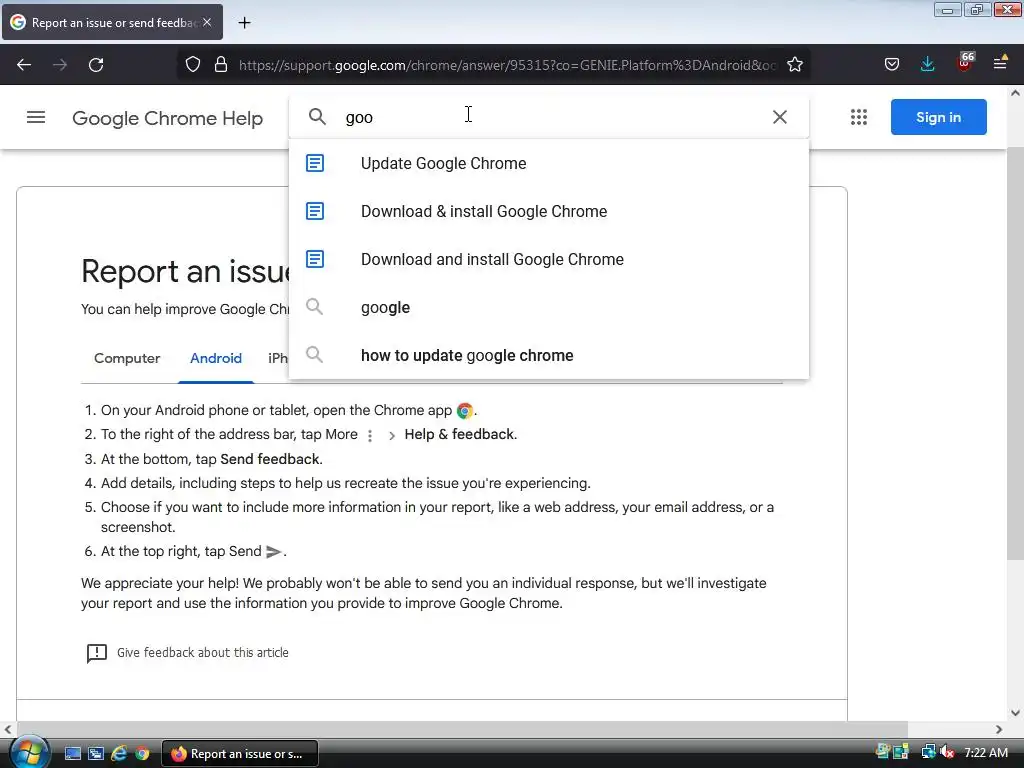Viewport: 1024px width, 768px height.
Task: Open the Firefox application menu
Action: tap(1000, 65)
